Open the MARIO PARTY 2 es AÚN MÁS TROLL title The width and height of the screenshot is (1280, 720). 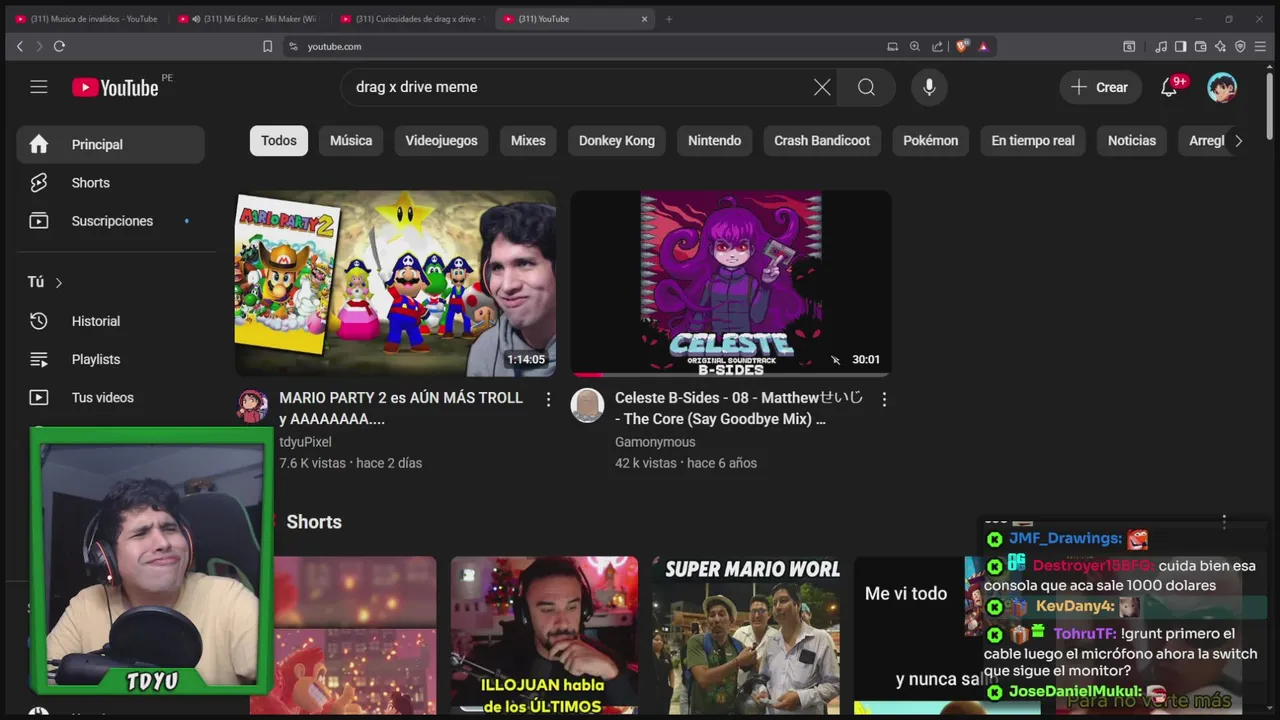[401, 408]
